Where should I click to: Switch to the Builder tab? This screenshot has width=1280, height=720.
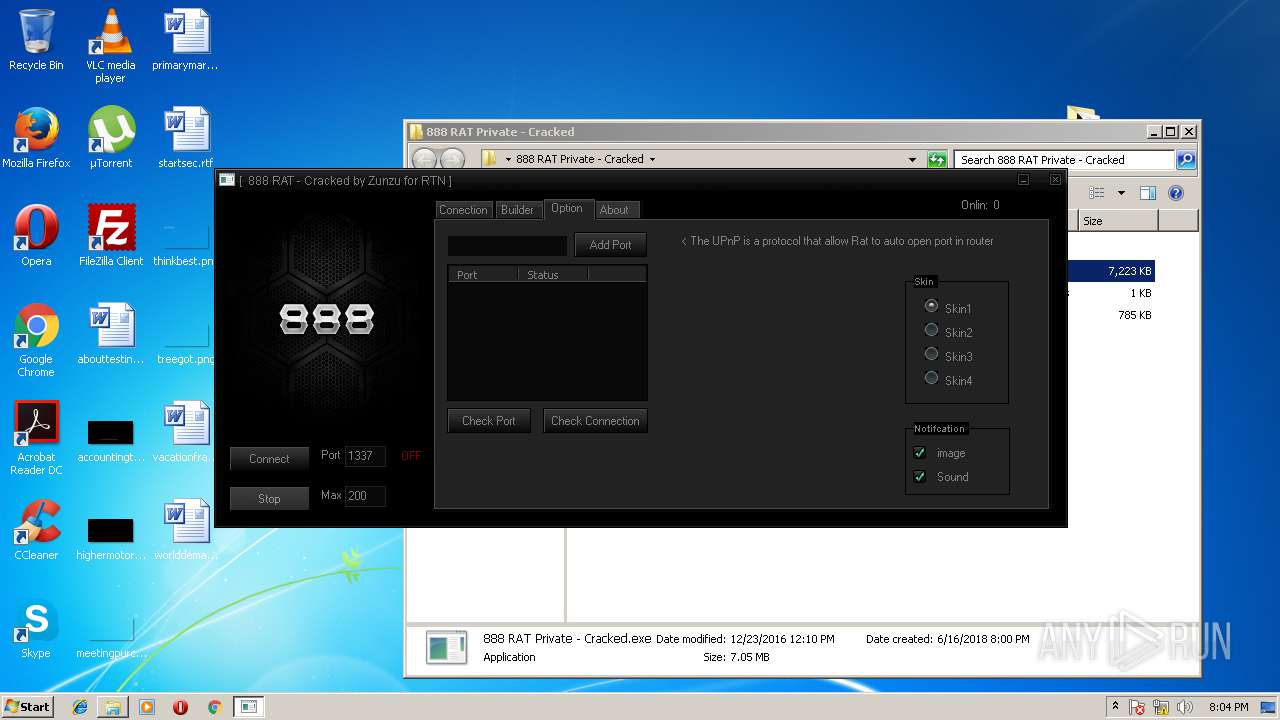517,210
